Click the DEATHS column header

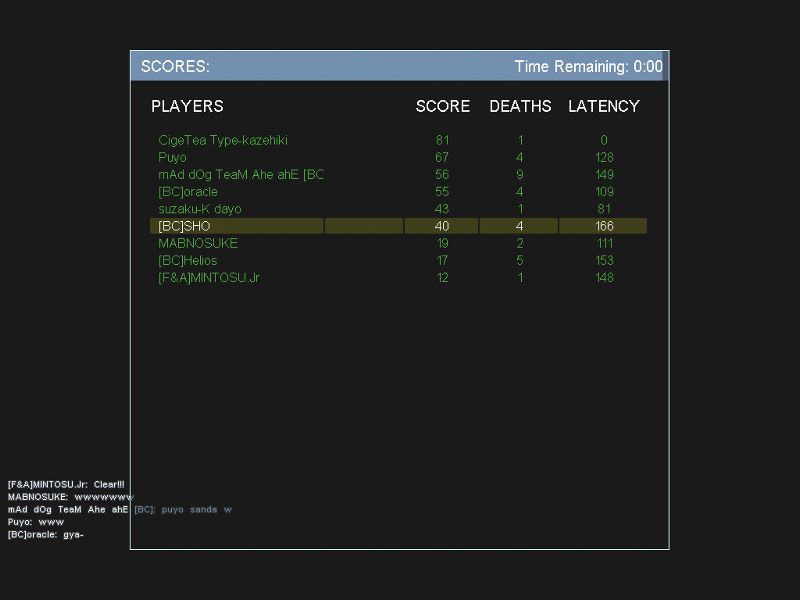point(520,106)
